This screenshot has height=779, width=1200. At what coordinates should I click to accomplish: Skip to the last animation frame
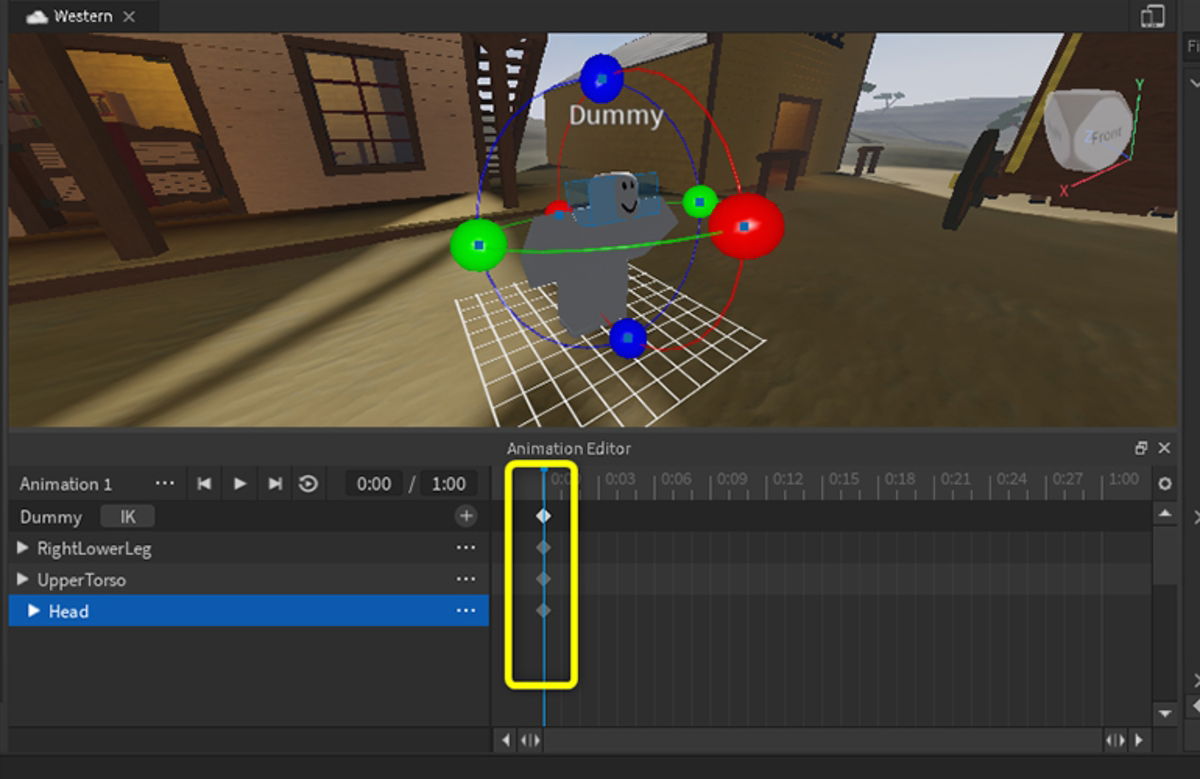274,483
